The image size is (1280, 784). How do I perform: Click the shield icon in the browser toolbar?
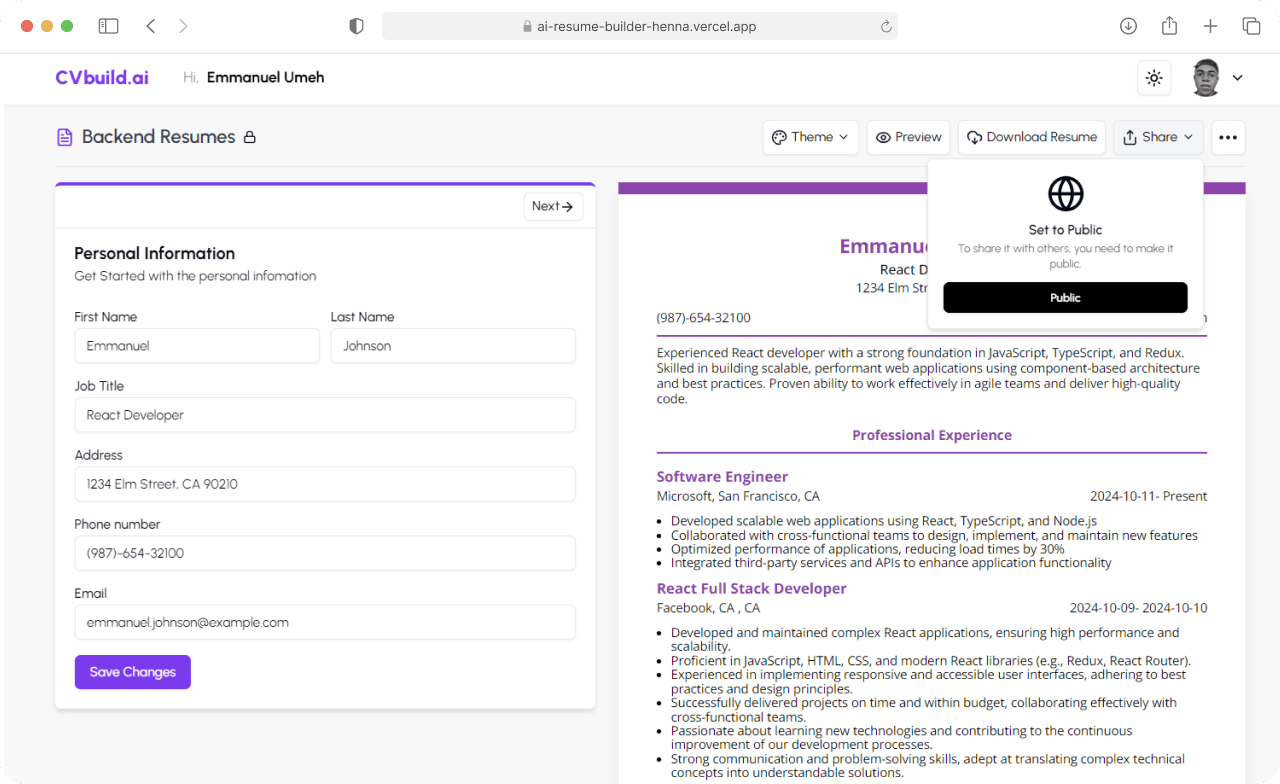(356, 26)
